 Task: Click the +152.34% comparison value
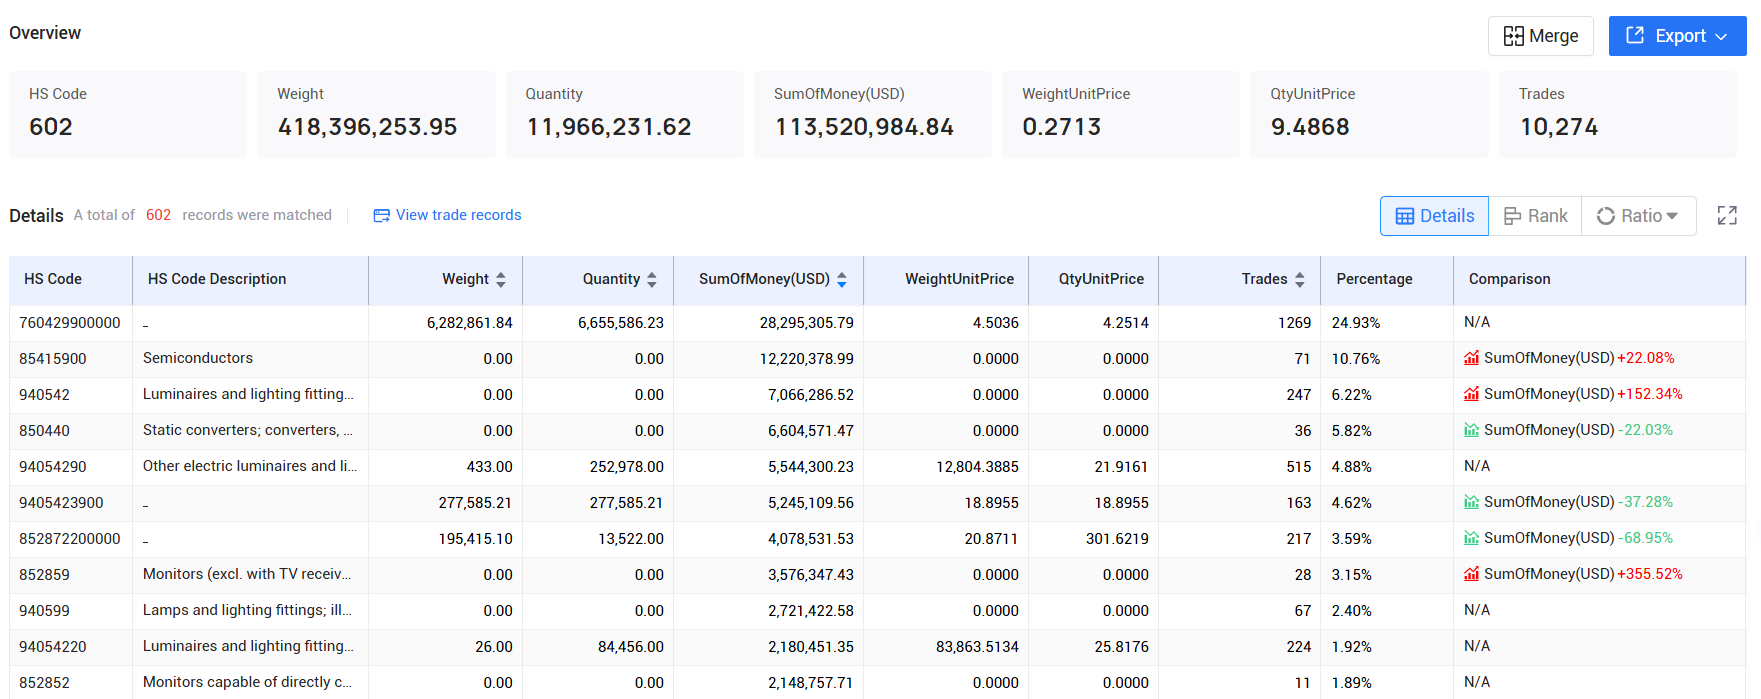pyautogui.click(x=1650, y=394)
